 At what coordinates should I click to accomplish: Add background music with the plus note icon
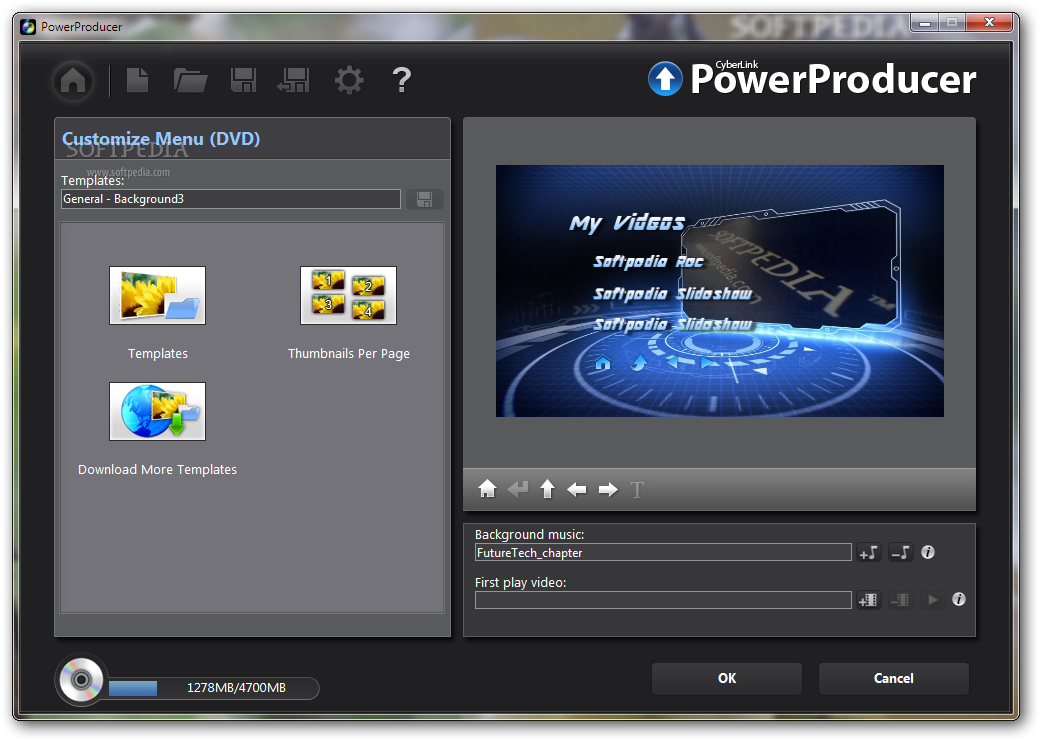(868, 552)
